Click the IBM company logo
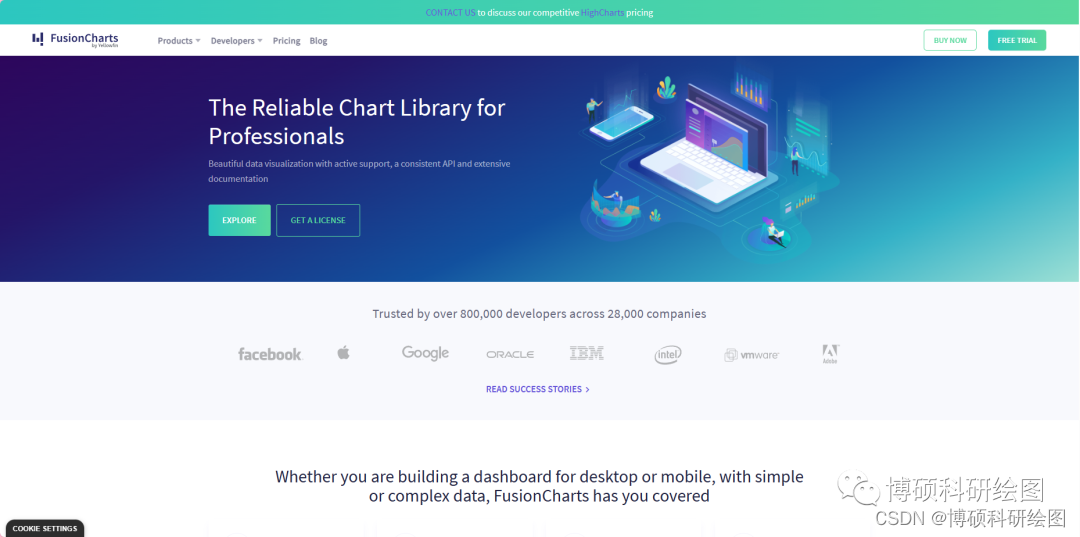The width and height of the screenshot is (1080, 537). tap(587, 353)
